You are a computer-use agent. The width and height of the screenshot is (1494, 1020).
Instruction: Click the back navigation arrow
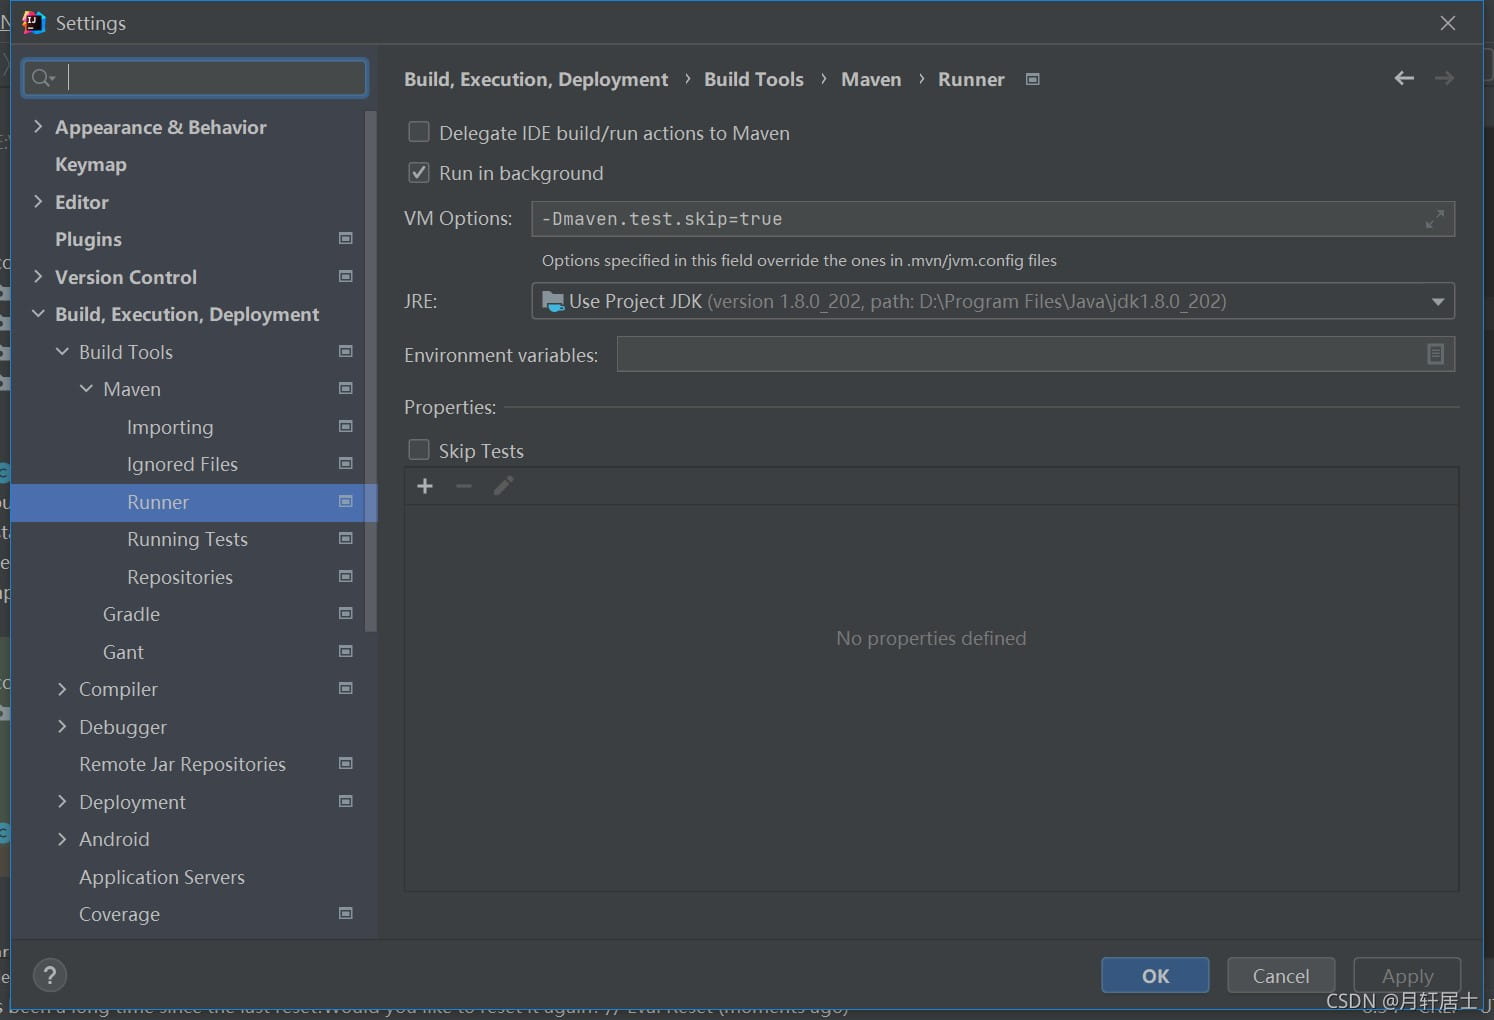[x=1404, y=78]
